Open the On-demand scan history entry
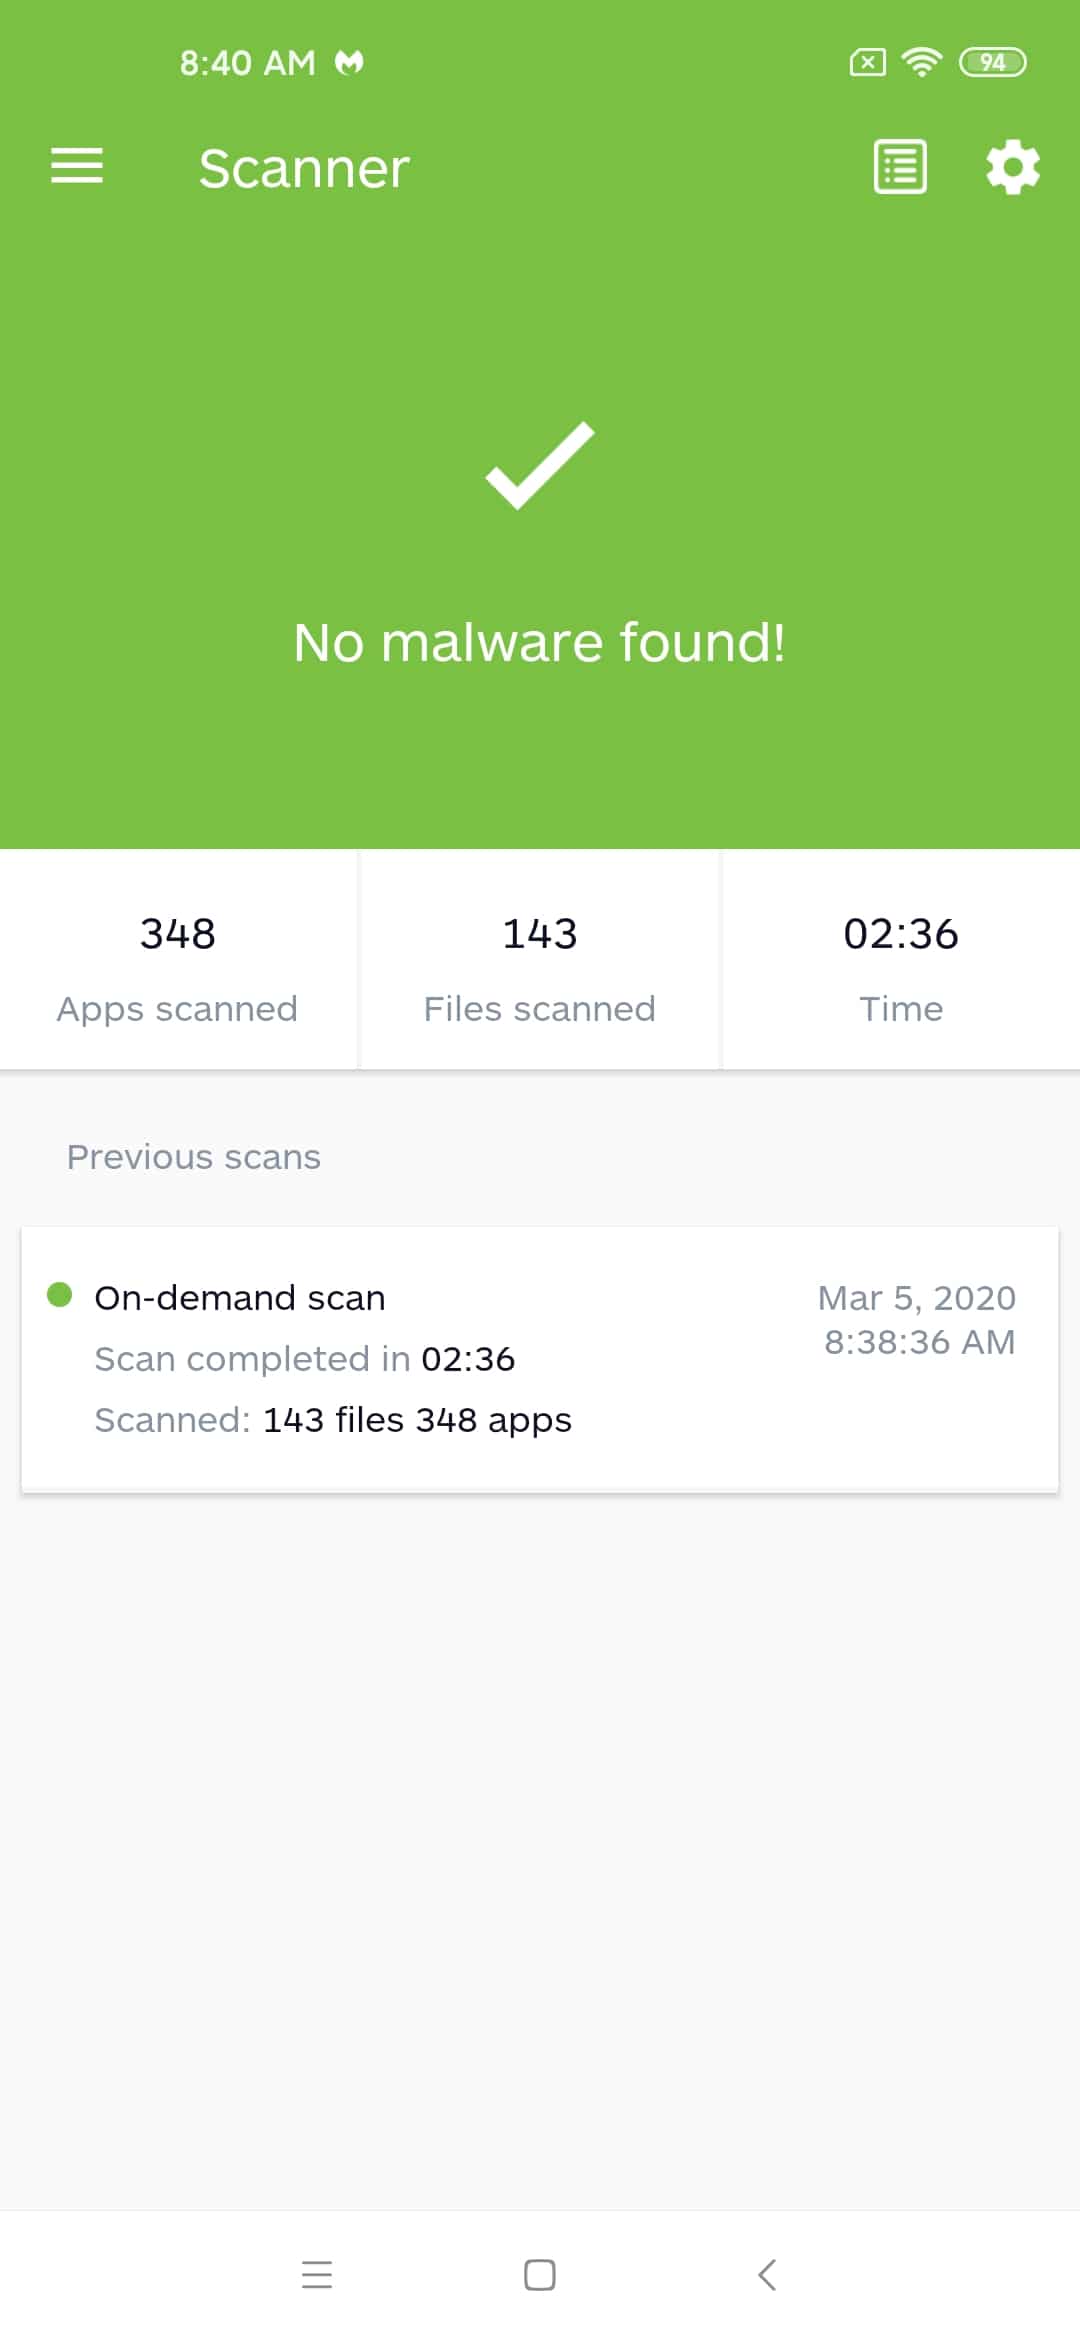 pos(540,1359)
